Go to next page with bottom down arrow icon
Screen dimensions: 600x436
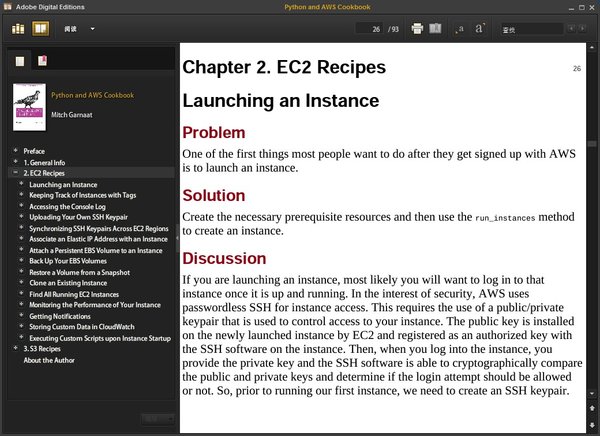(592, 425)
